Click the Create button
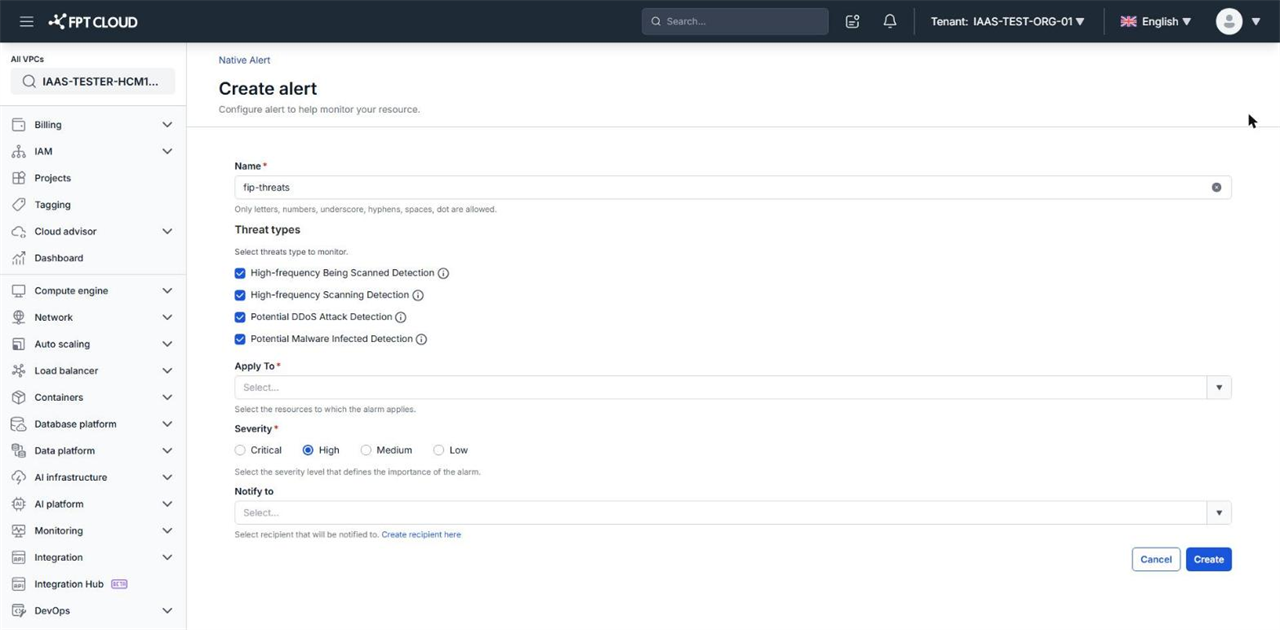Image resolution: width=1280 pixels, height=630 pixels. 1208,559
